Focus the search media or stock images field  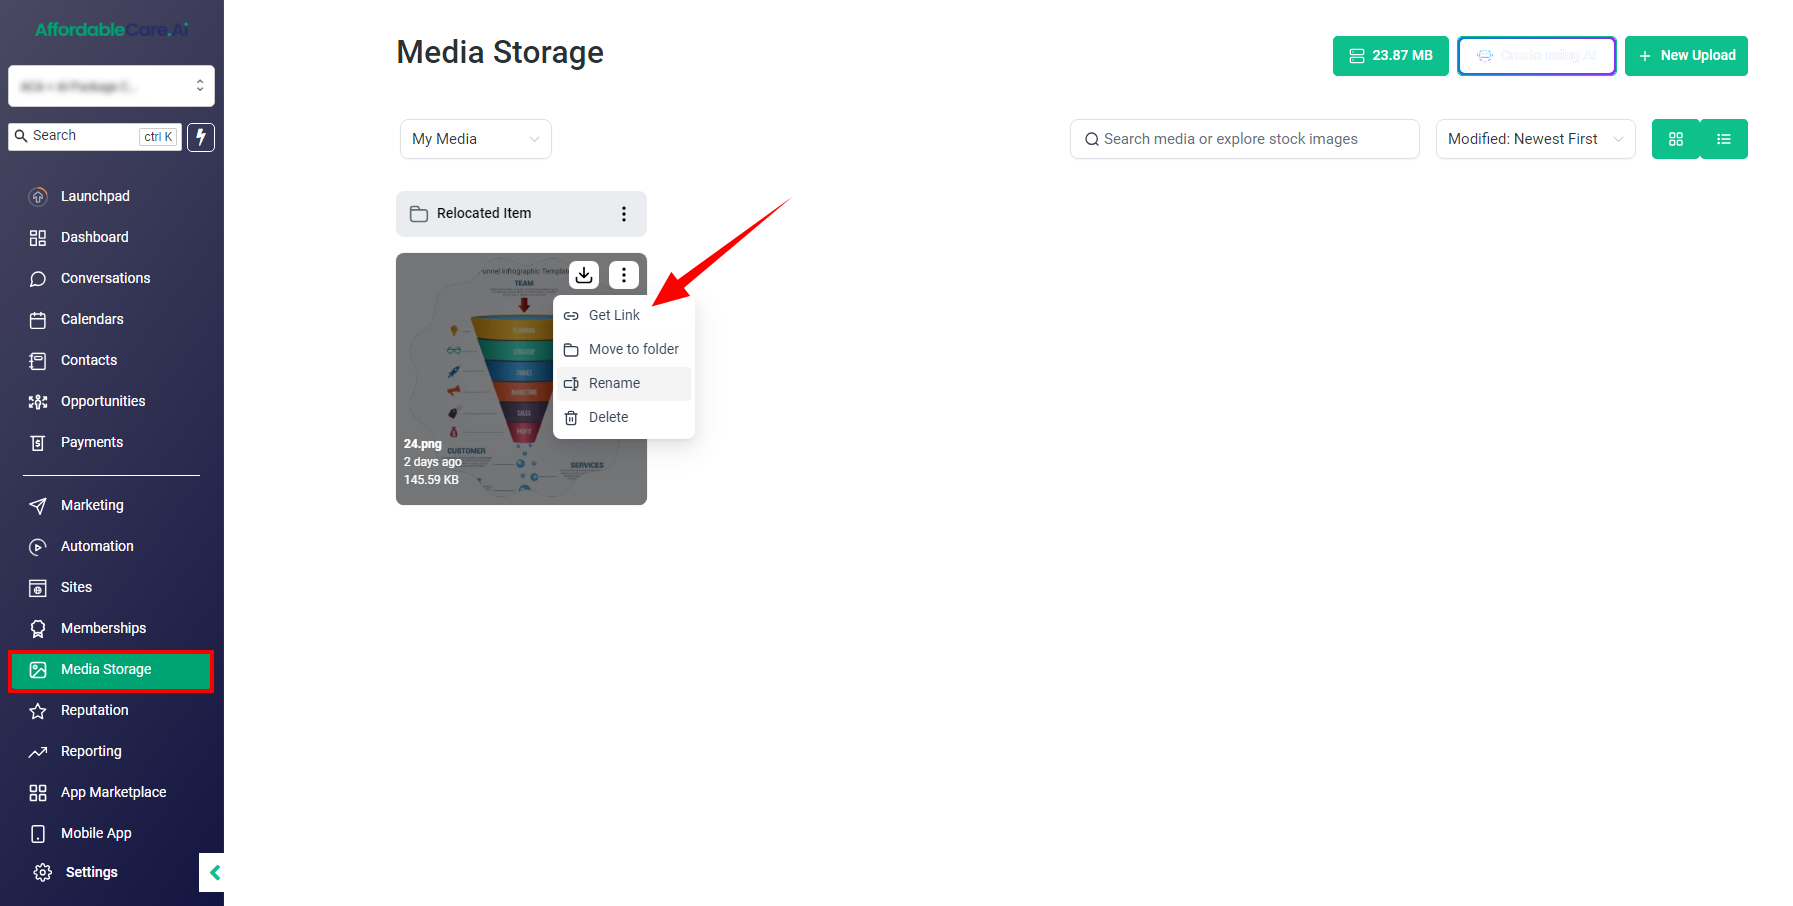point(1245,139)
